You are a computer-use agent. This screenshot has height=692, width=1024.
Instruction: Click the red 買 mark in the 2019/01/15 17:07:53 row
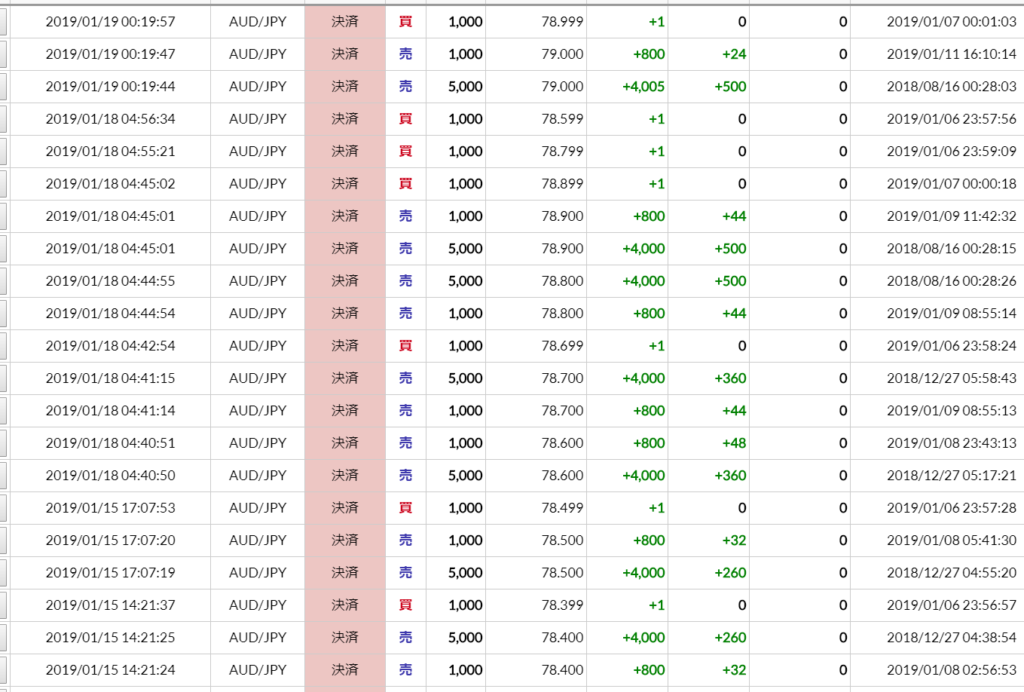406,508
